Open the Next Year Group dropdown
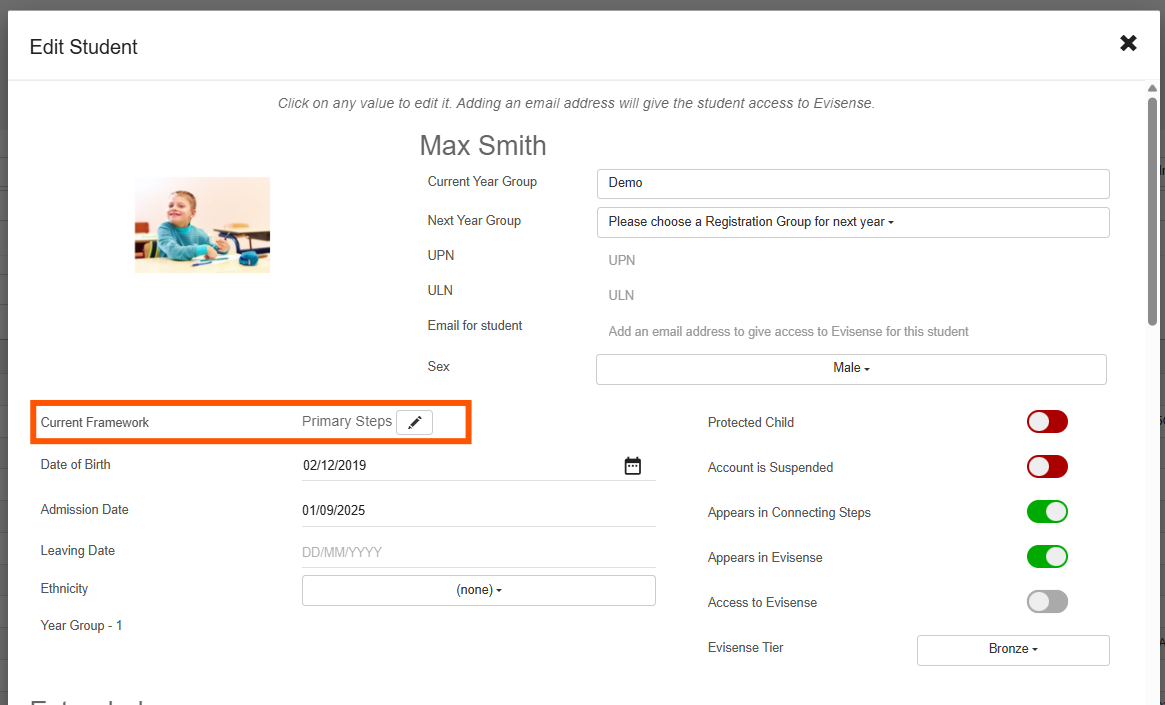1165x705 pixels. [x=853, y=222]
